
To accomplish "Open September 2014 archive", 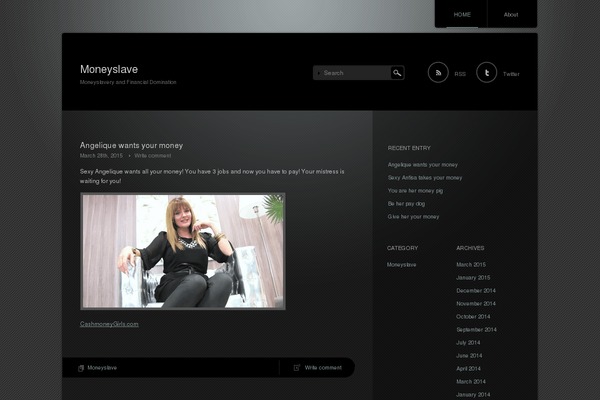I will click(x=476, y=330).
